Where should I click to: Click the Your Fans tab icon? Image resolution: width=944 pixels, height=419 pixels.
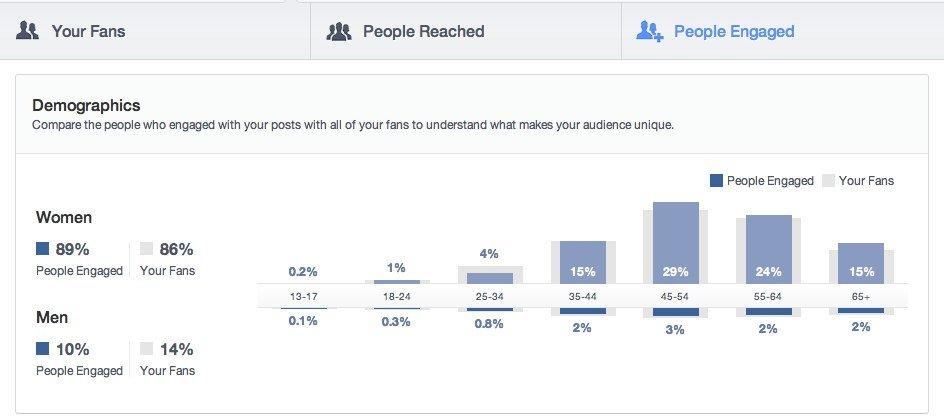[28, 31]
